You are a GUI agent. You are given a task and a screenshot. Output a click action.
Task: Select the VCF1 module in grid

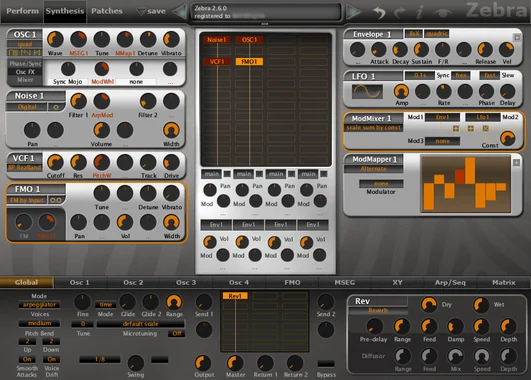[x=217, y=62]
